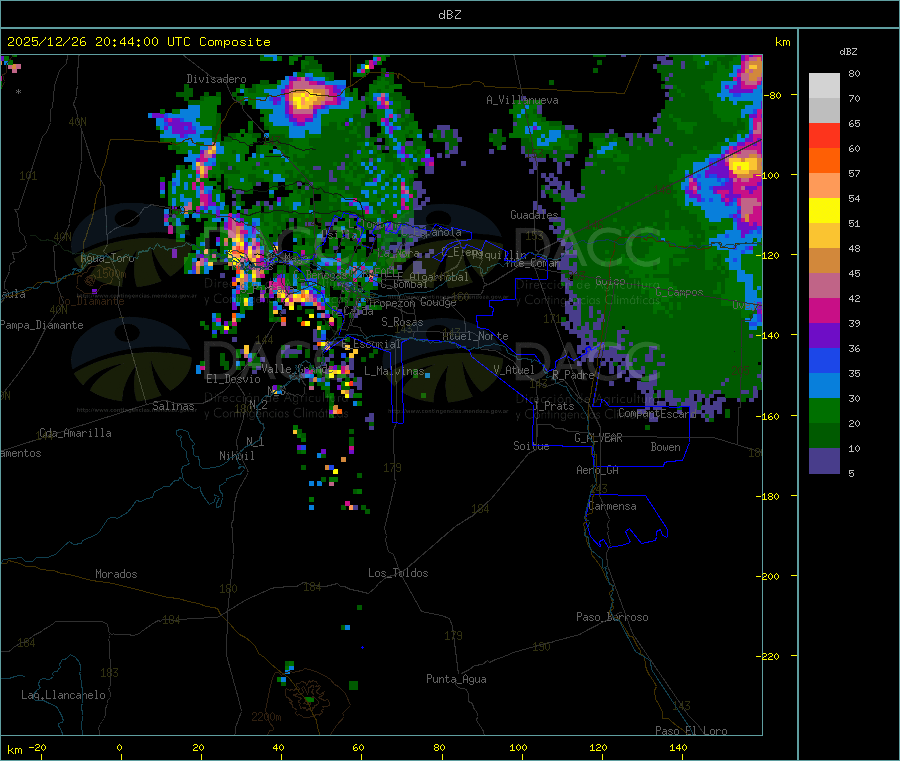Click the El_Desvio map label
The height and width of the screenshot is (761, 900).
[233, 379]
